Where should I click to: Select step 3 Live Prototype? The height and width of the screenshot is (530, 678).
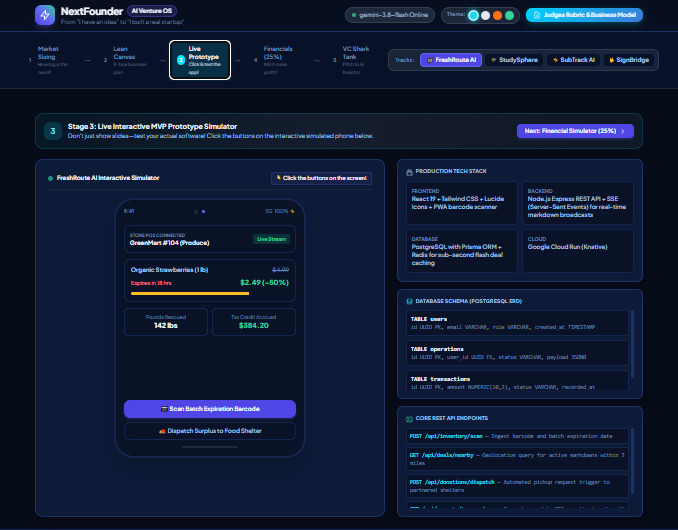[x=200, y=60]
